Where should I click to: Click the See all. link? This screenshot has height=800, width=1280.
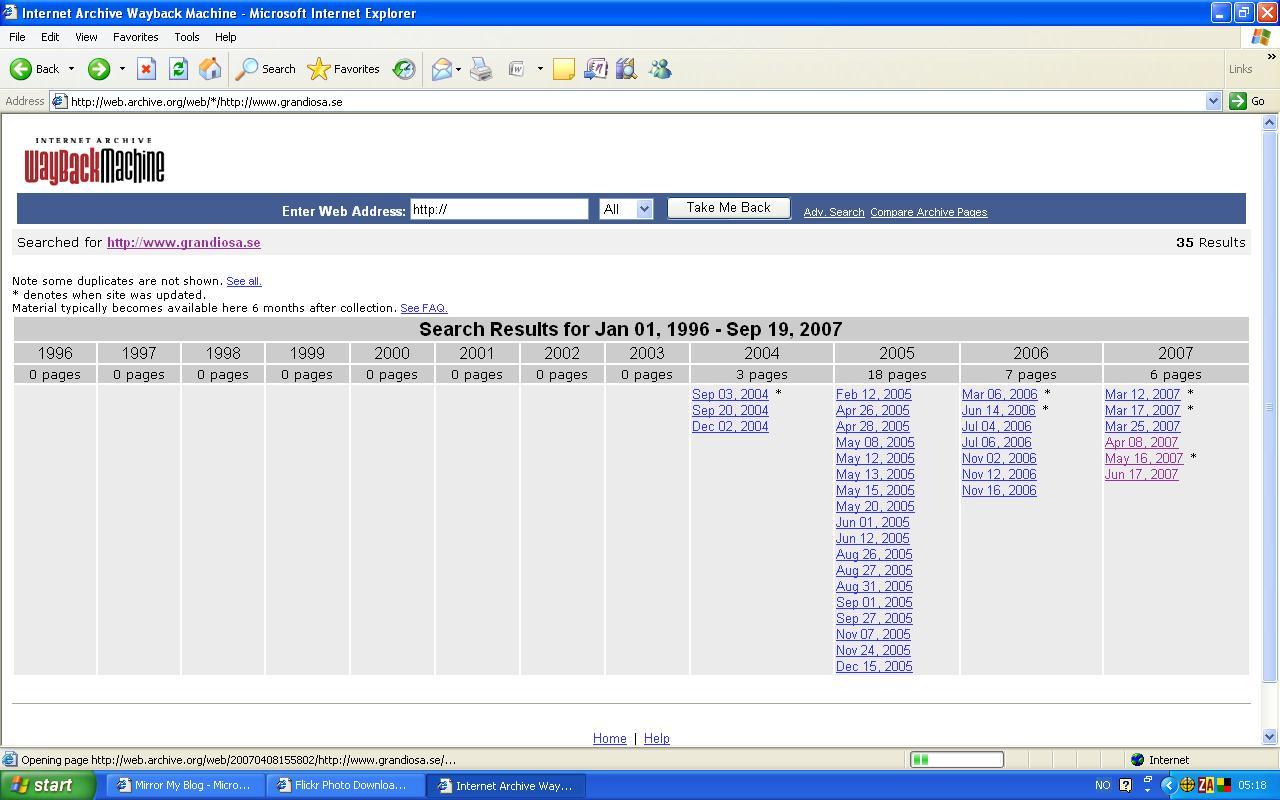(x=244, y=281)
